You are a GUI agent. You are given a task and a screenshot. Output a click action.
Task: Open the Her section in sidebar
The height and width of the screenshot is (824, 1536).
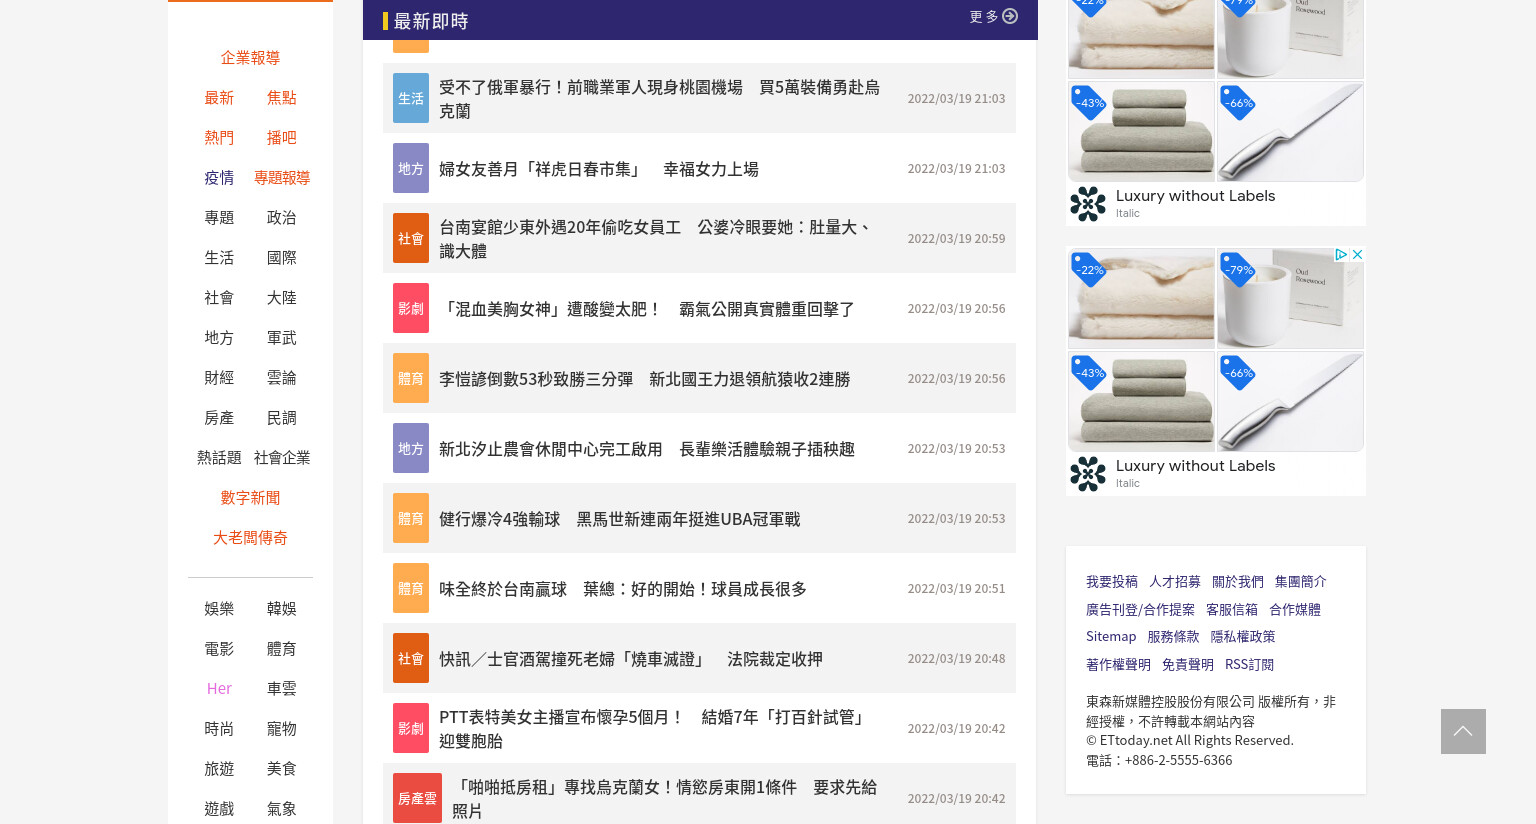coord(219,689)
